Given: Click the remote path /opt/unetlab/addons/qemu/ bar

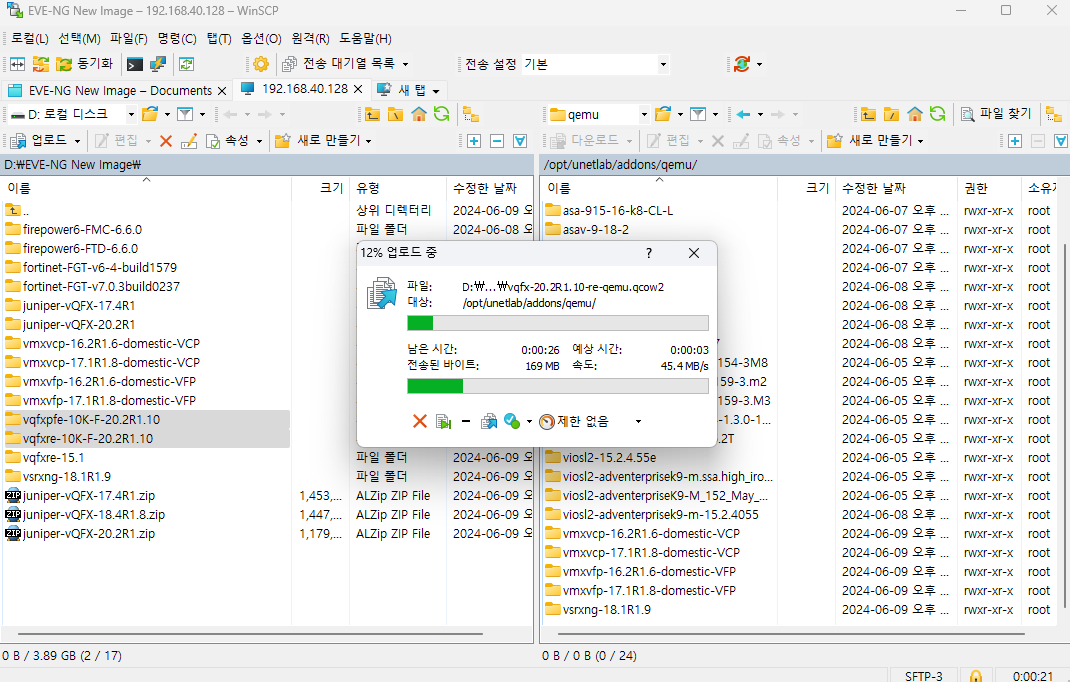Looking at the screenshot, I should [x=805, y=165].
